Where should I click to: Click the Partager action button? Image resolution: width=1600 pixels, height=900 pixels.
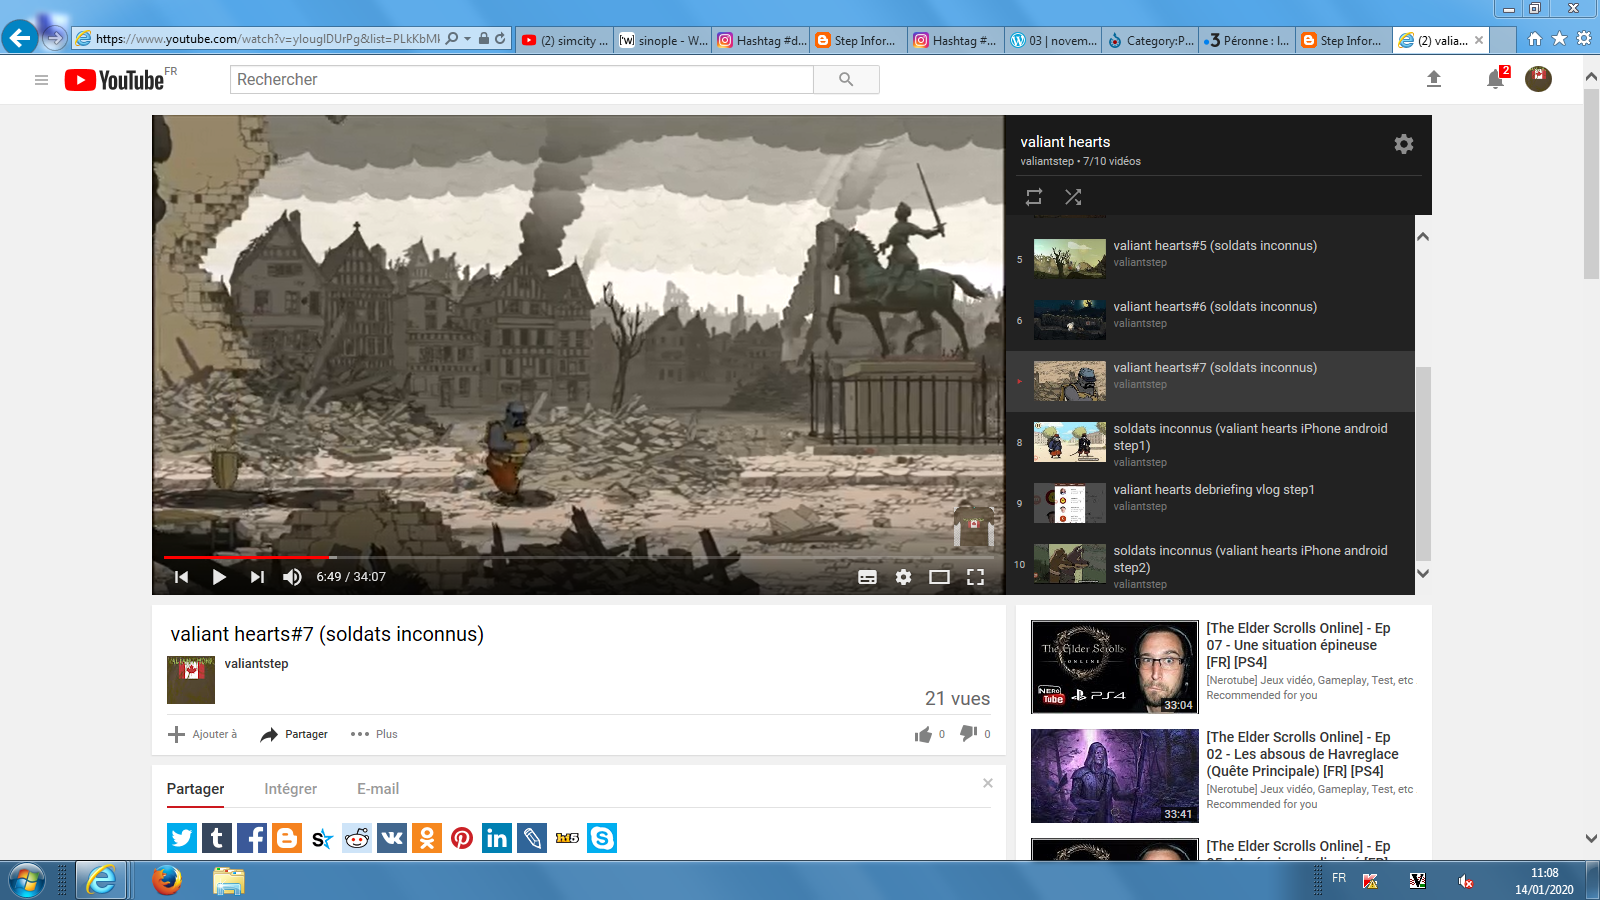pyautogui.click(x=294, y=734)
